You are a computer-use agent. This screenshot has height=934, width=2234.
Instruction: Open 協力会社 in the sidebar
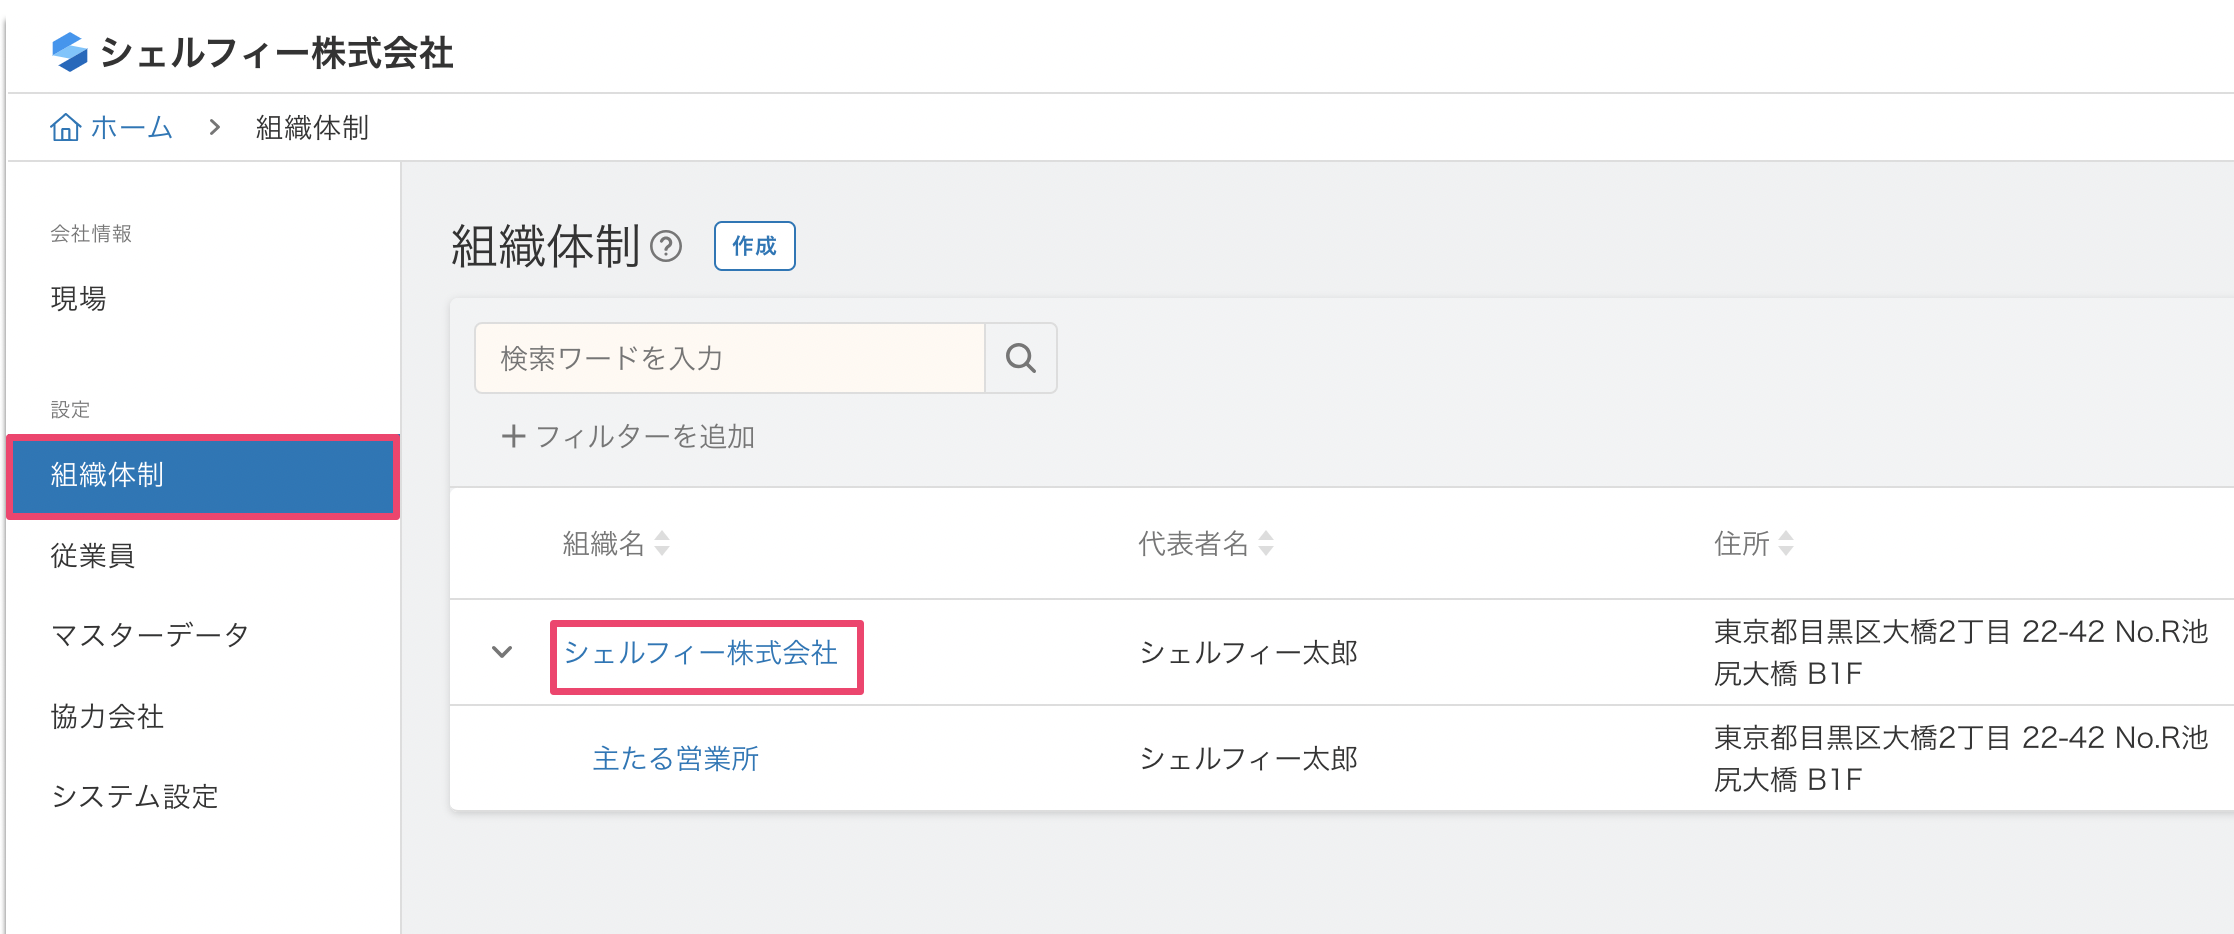pos(107,716)
